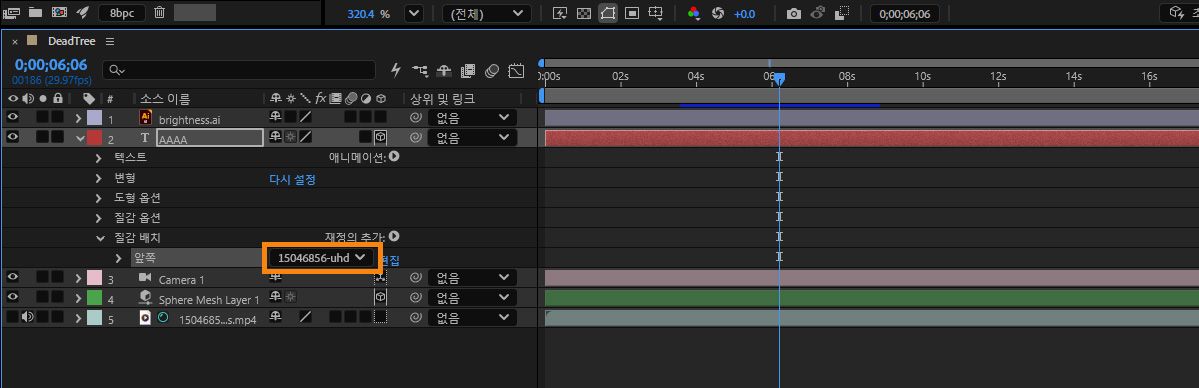Collapse the 질감 배치 property group

(x=99, y=238)
